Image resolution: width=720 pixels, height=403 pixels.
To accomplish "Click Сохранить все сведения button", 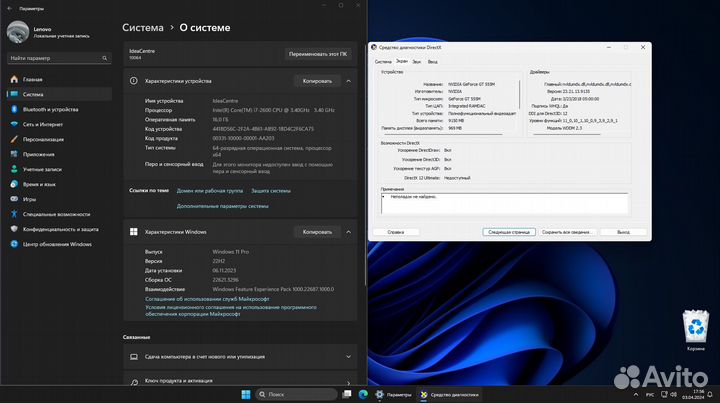I will 568,232.
